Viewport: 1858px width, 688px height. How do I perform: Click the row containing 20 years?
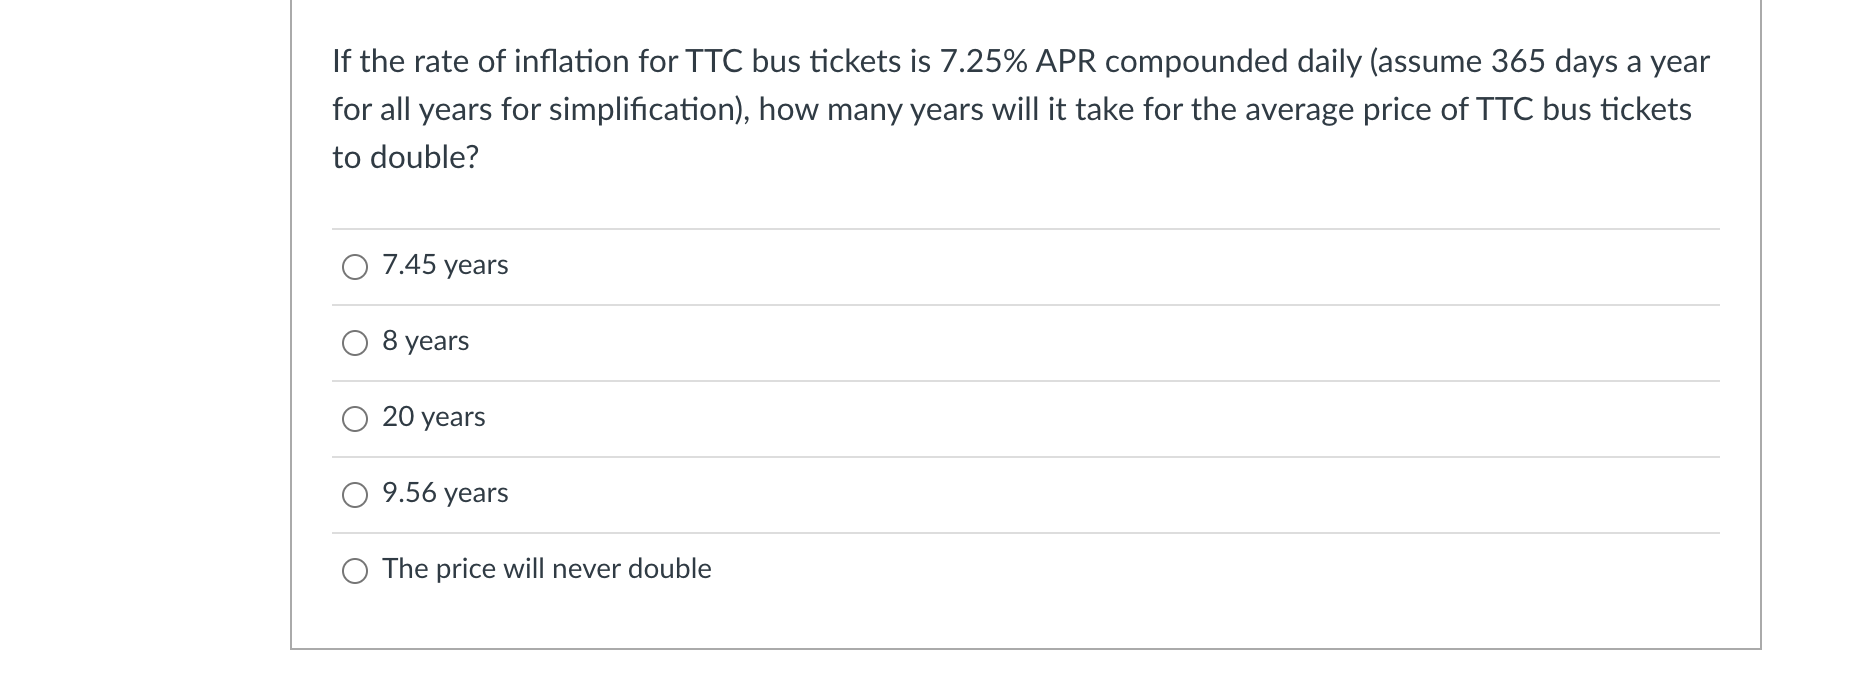tap(900, 418)
